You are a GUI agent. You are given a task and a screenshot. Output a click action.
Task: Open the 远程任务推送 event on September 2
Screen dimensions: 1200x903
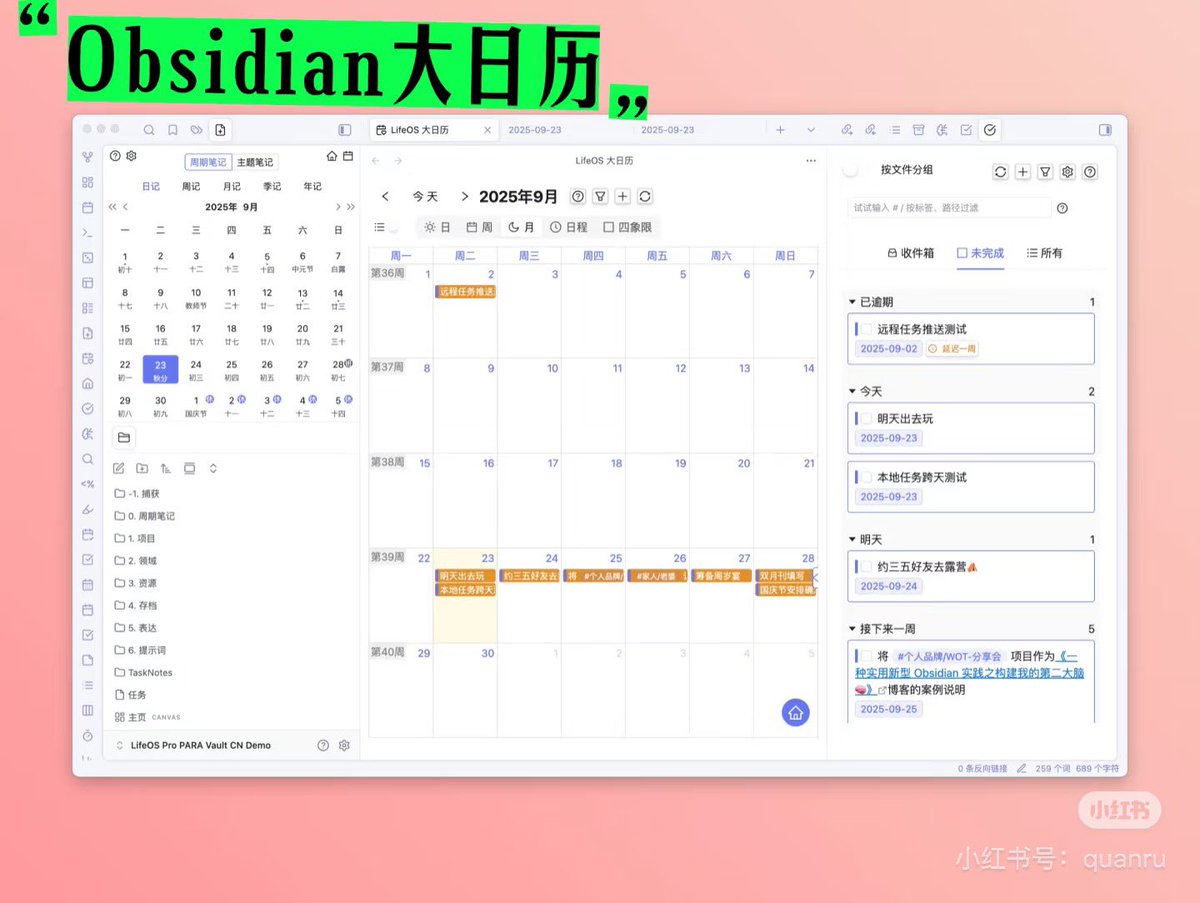click(466, 292)
